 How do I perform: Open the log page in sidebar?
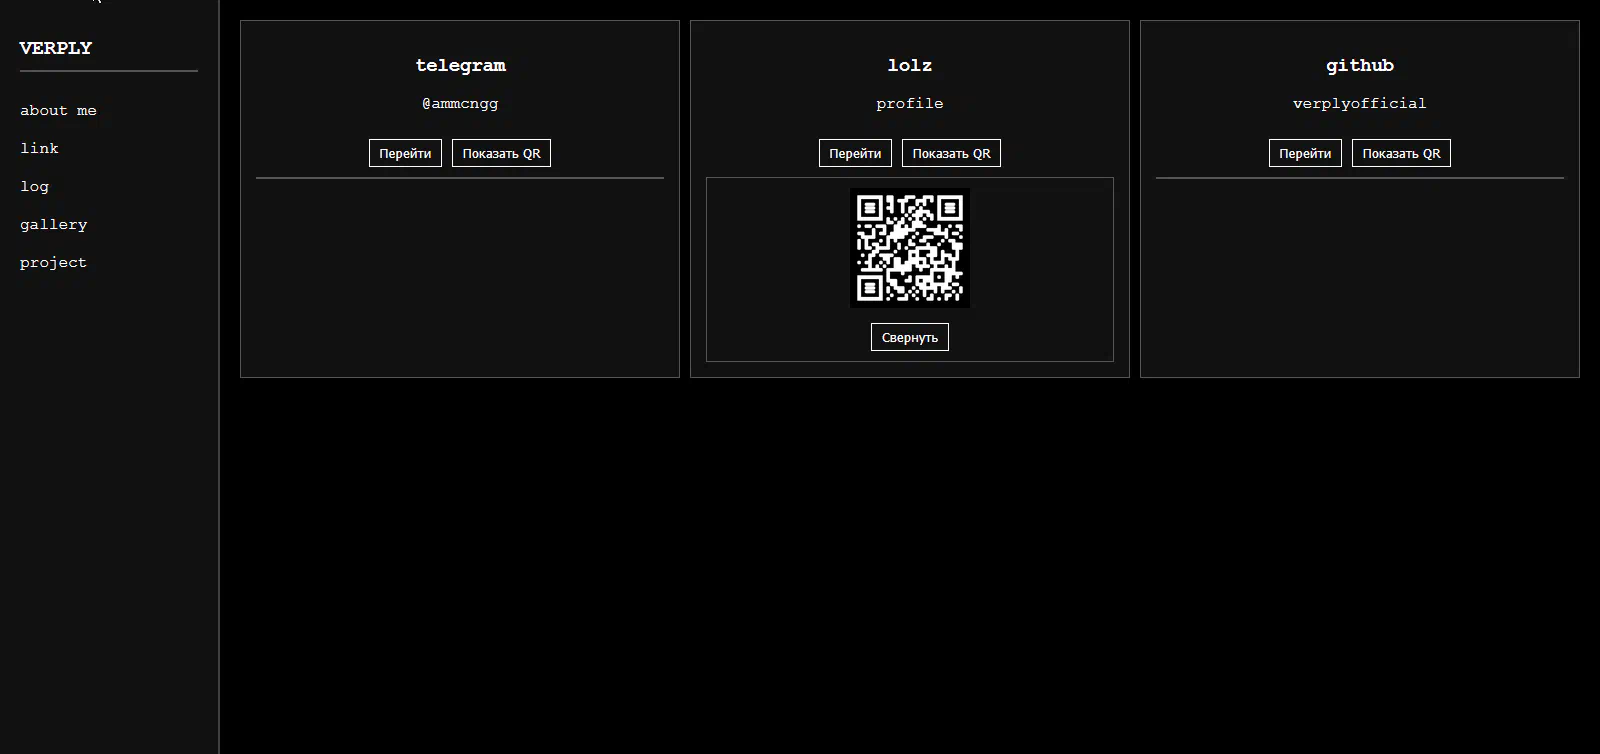(34, 187)
